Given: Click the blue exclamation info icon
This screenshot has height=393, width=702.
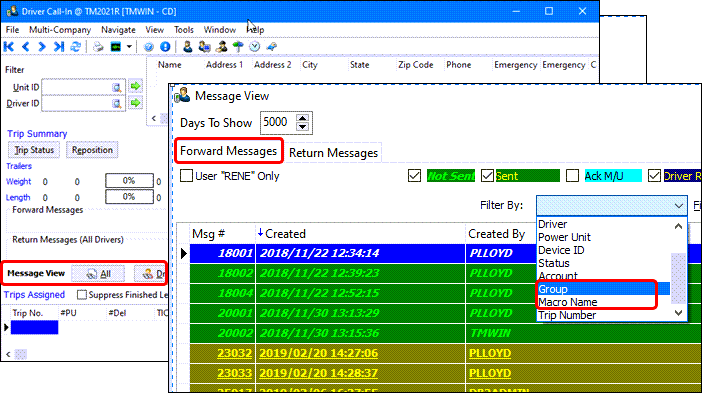Looking at the screenshot, I should coord(165,47).
